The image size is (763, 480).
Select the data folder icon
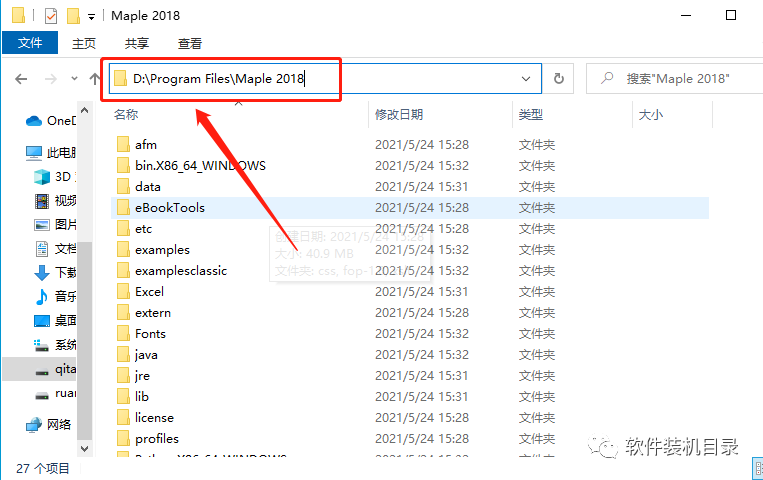click(123, 186)
